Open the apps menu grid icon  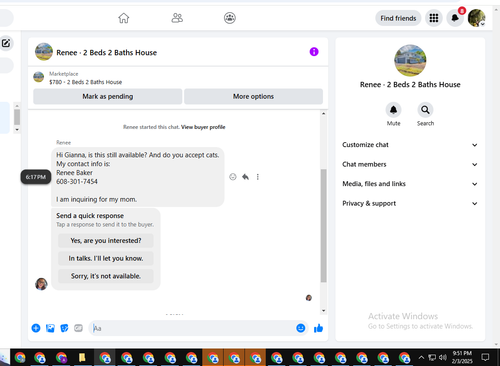[x=434, y=18]
